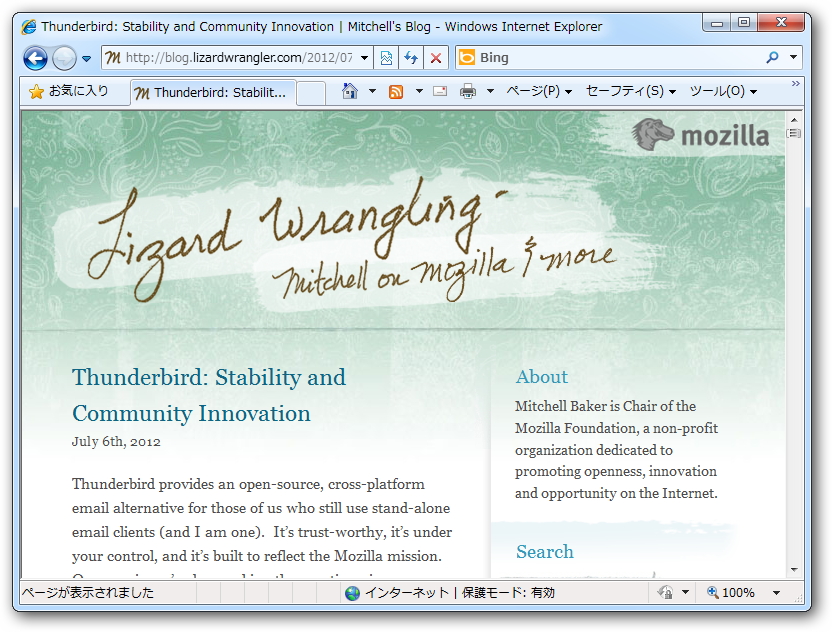Click the blog favicon in the address bar

[x=113, y=58]
